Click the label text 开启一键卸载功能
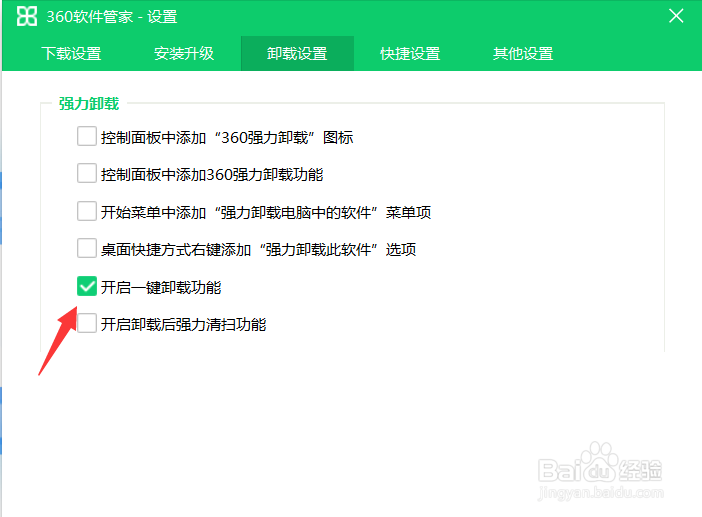The image size is (702, 517). (161, 287)
